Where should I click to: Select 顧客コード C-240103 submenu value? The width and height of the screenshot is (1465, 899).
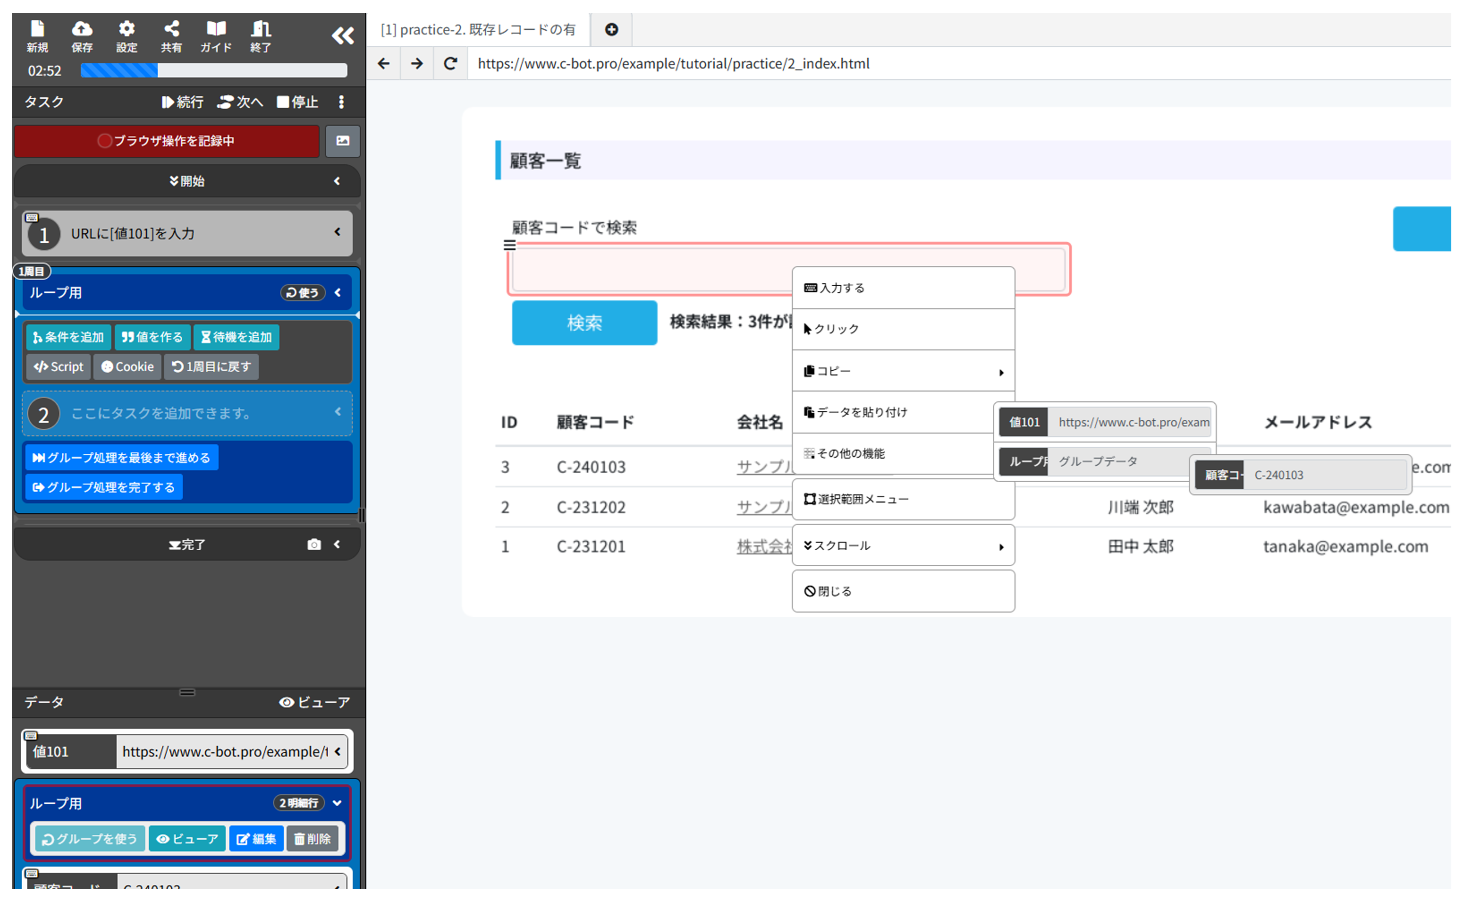click(x=1301, y=475)
